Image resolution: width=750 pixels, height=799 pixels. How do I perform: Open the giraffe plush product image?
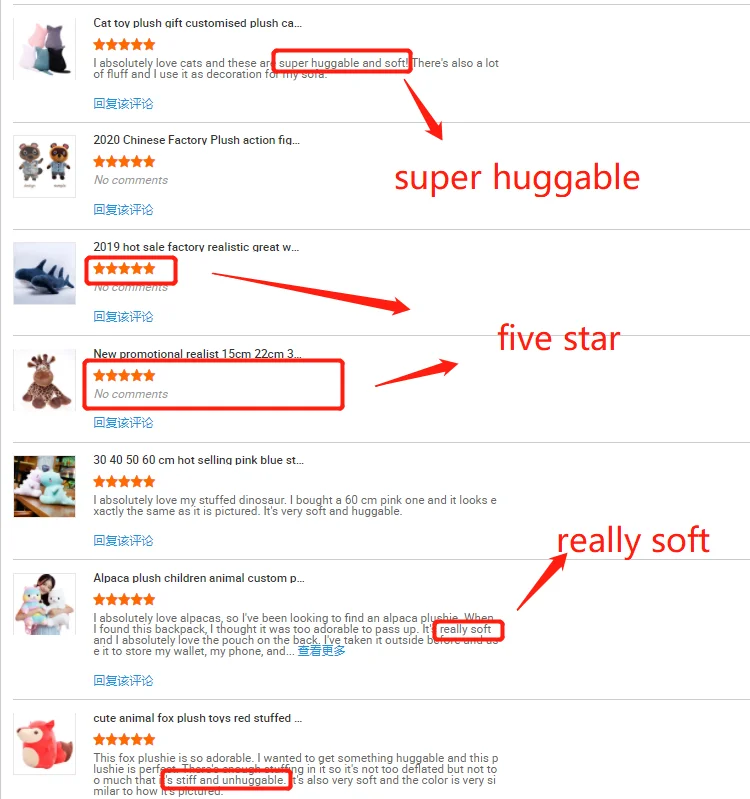(x=44, y=380)
